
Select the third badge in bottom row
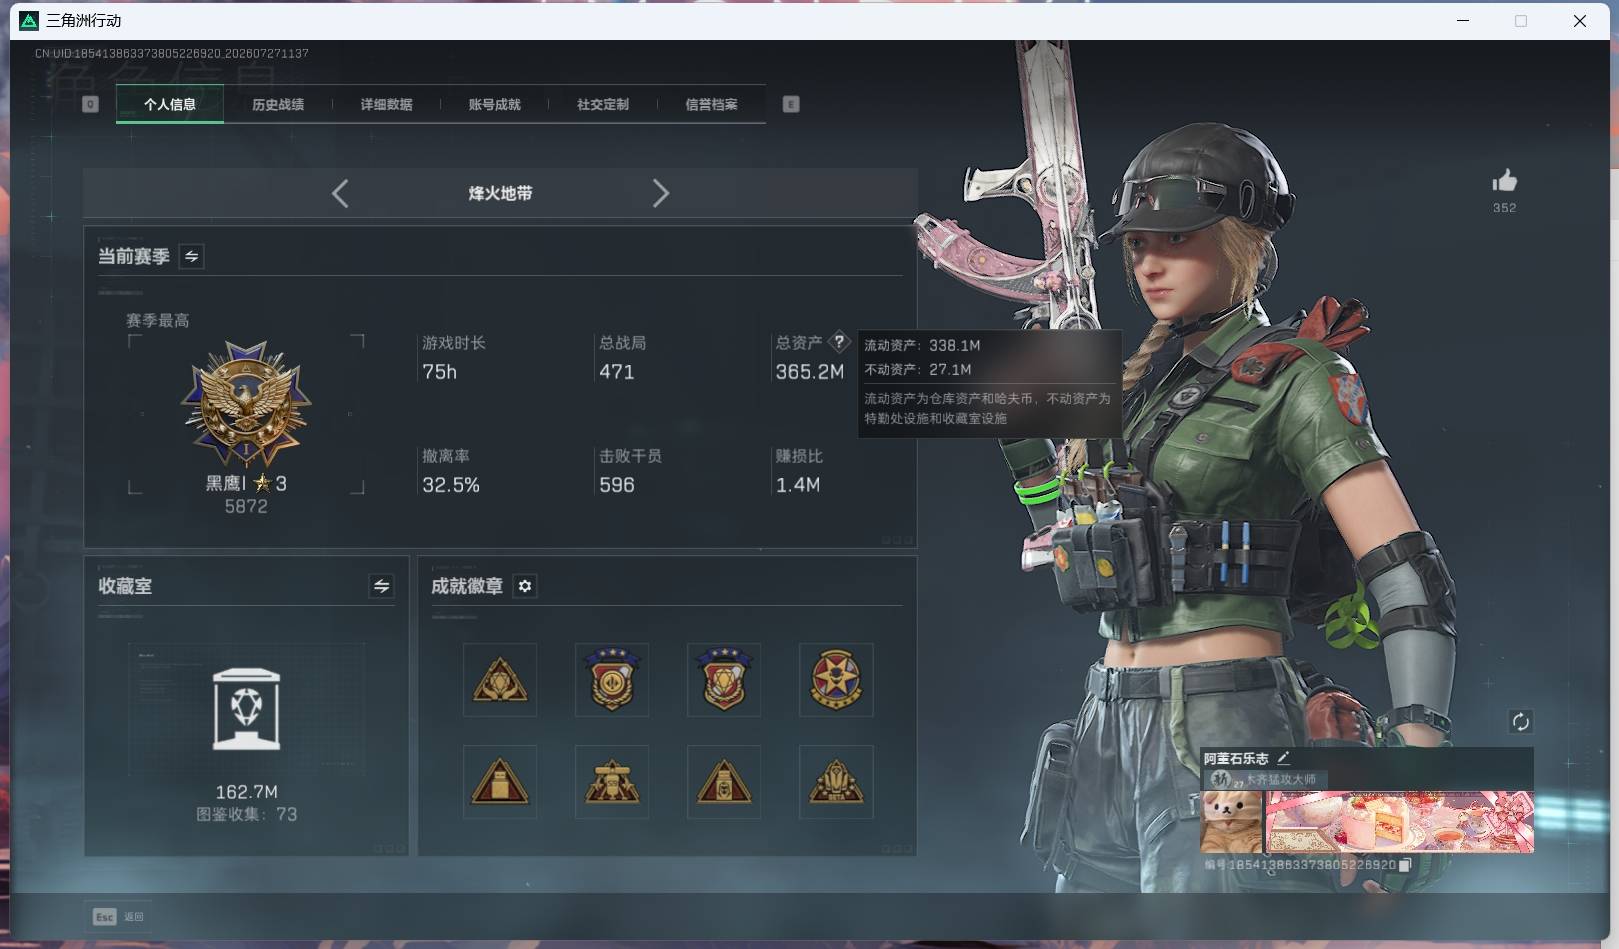(x=724, y=782)
